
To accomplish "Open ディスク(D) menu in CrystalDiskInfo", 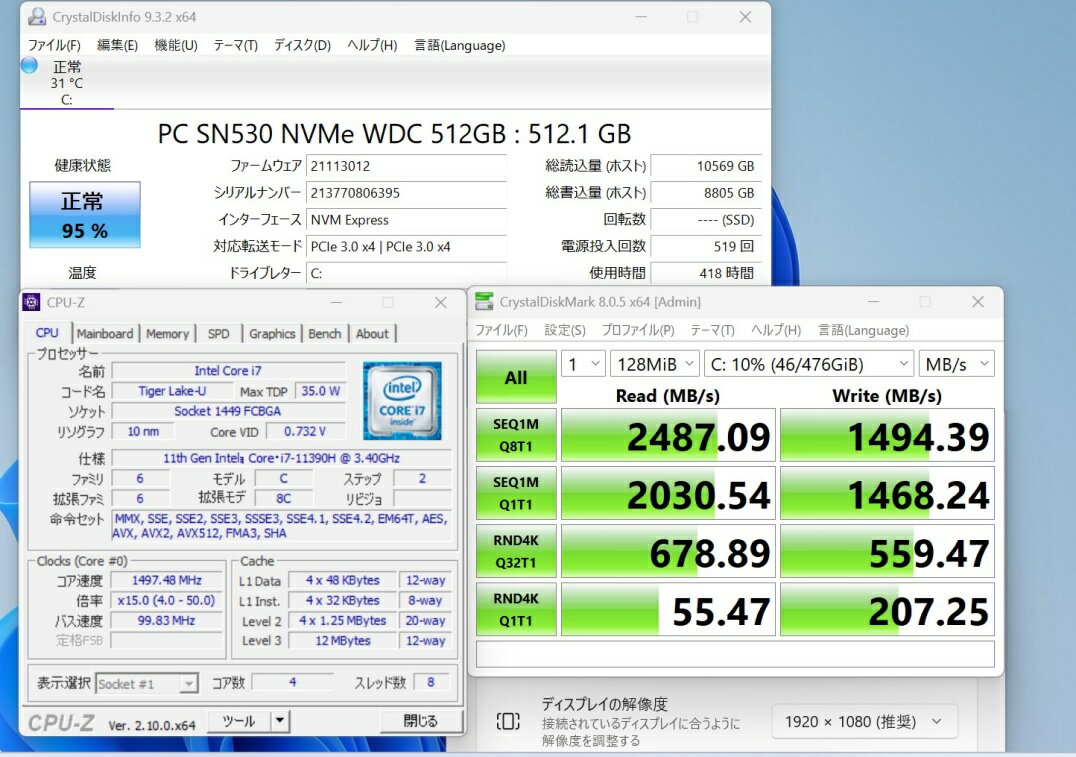I will pyautogui.click(x=302, y=45).
